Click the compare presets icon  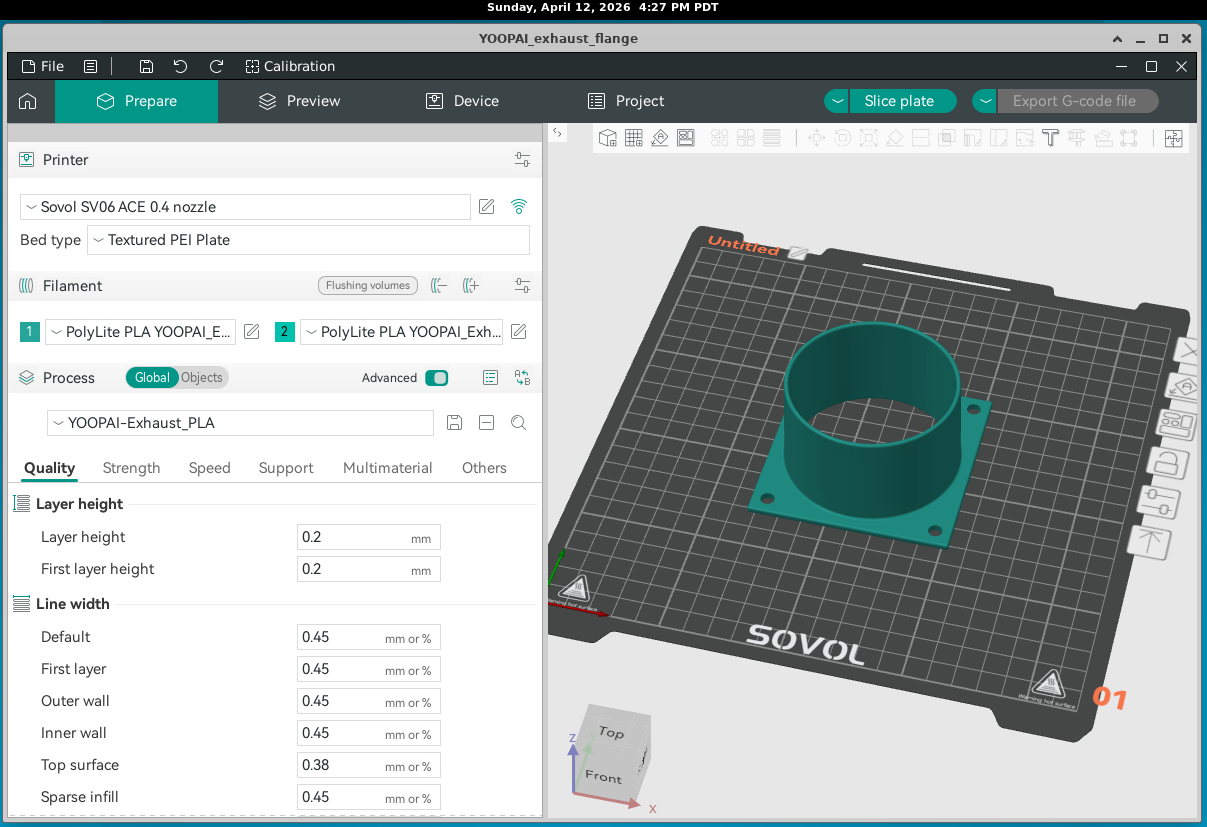(522, 378)
